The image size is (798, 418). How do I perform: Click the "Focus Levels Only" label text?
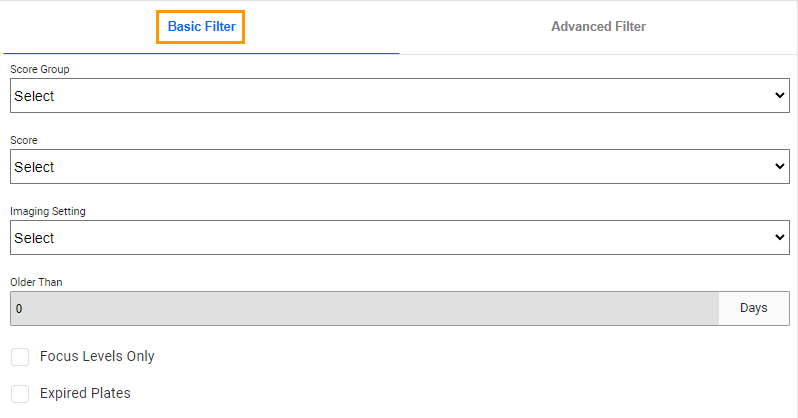[x=97, y=357]
